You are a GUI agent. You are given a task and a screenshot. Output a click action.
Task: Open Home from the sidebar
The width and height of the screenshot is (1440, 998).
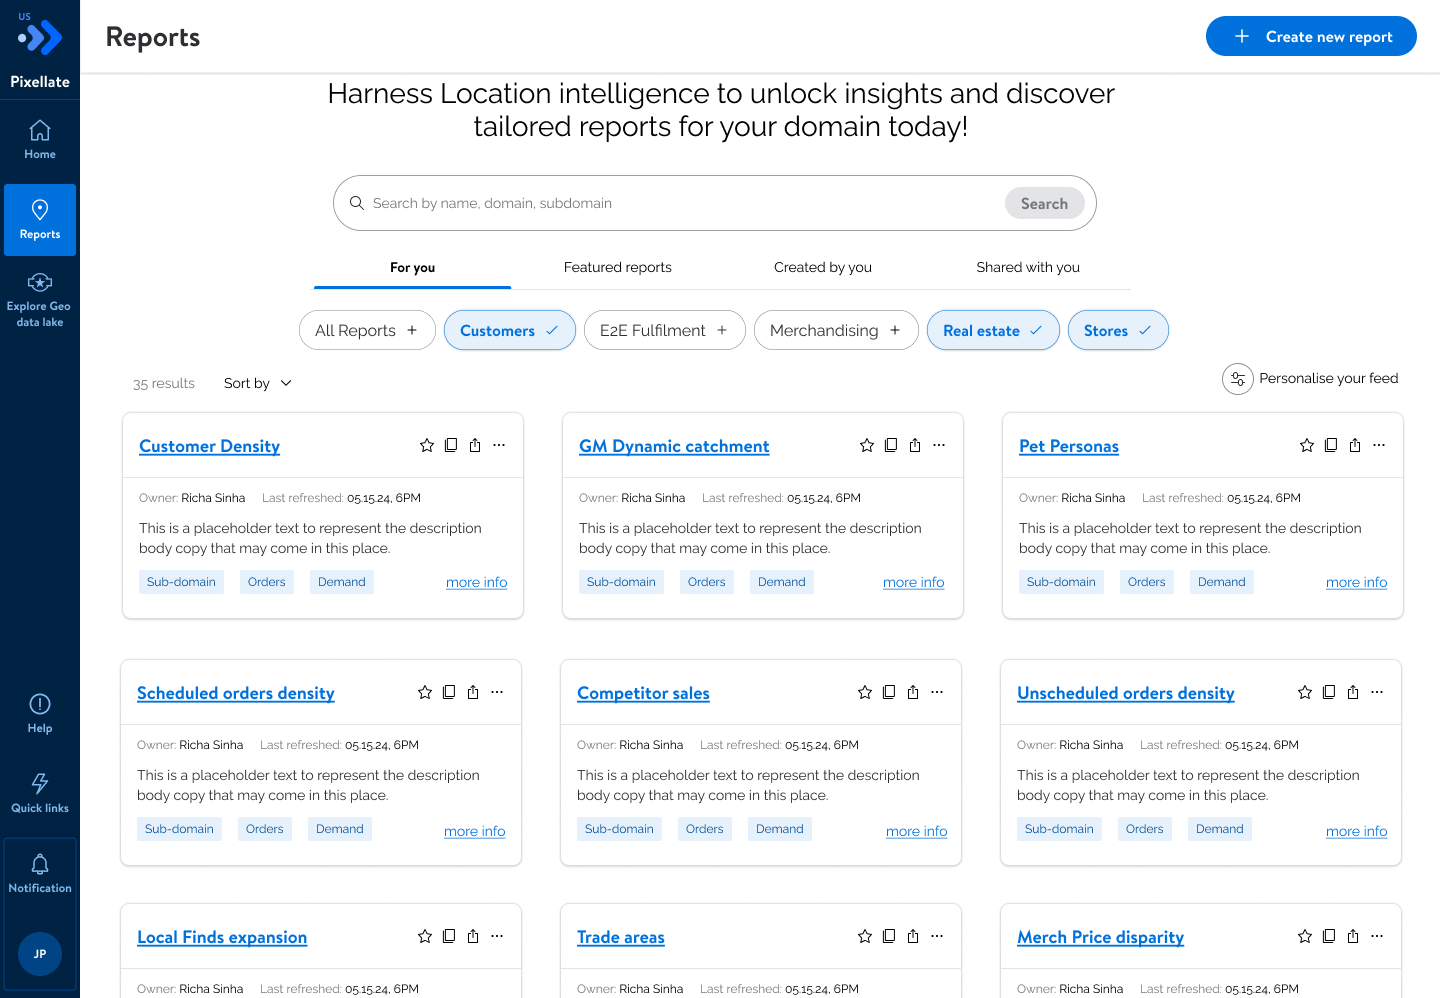click(x=40, y=139)
